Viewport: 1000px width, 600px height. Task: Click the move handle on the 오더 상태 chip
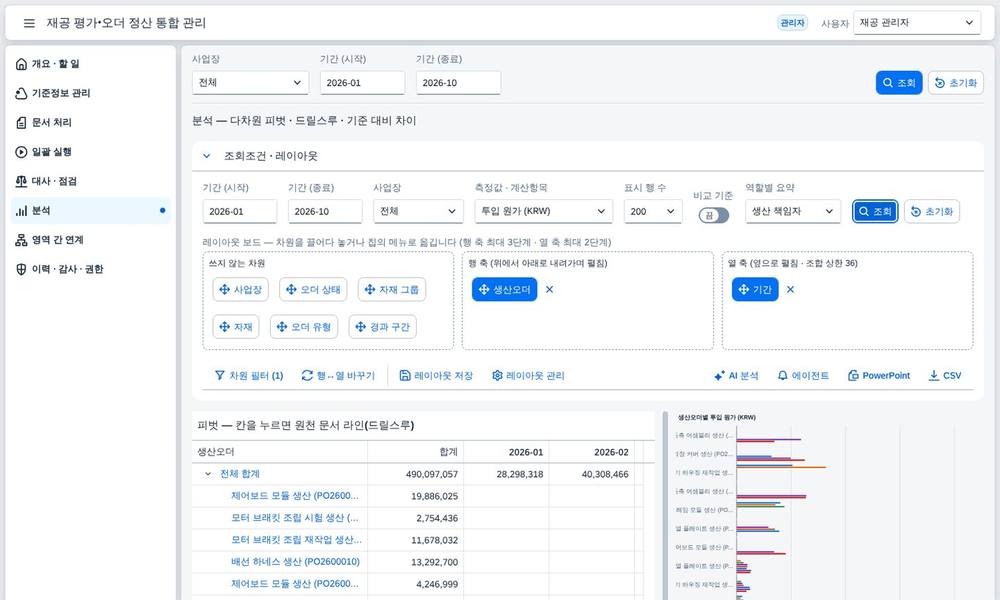click(x=291, y=289)
